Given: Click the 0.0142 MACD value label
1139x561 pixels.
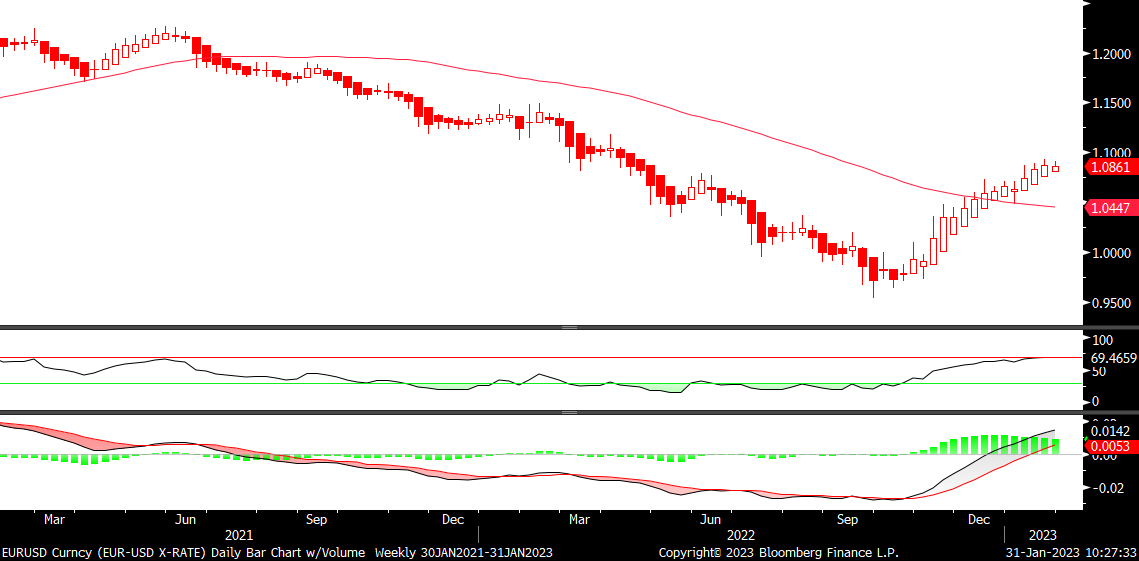Looking at the screenshot, I should (x=1109, y=432).
